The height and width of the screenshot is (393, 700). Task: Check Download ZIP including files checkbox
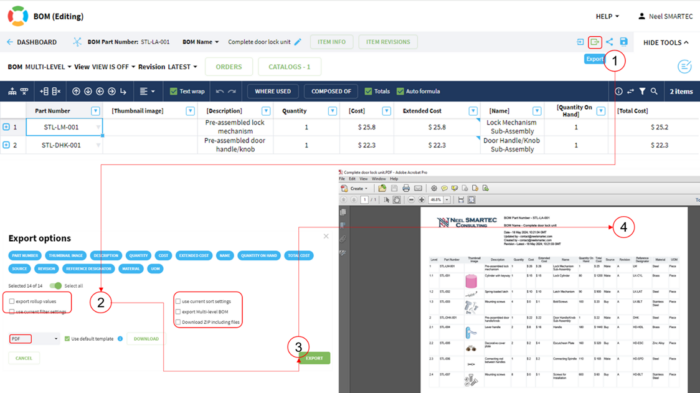tap(178, 322)
